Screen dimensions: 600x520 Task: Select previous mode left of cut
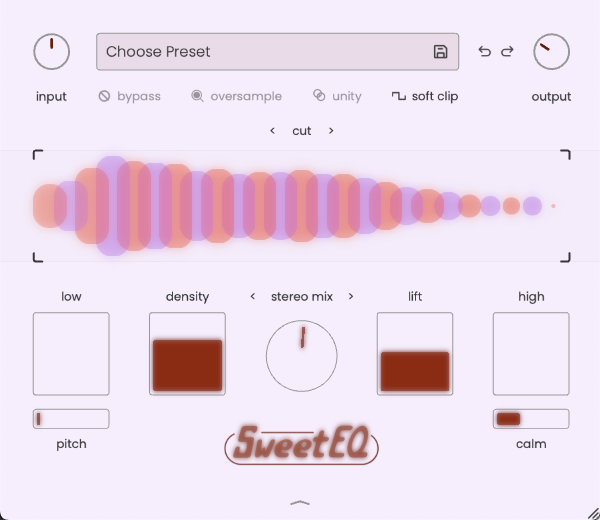tap(272, 131)
